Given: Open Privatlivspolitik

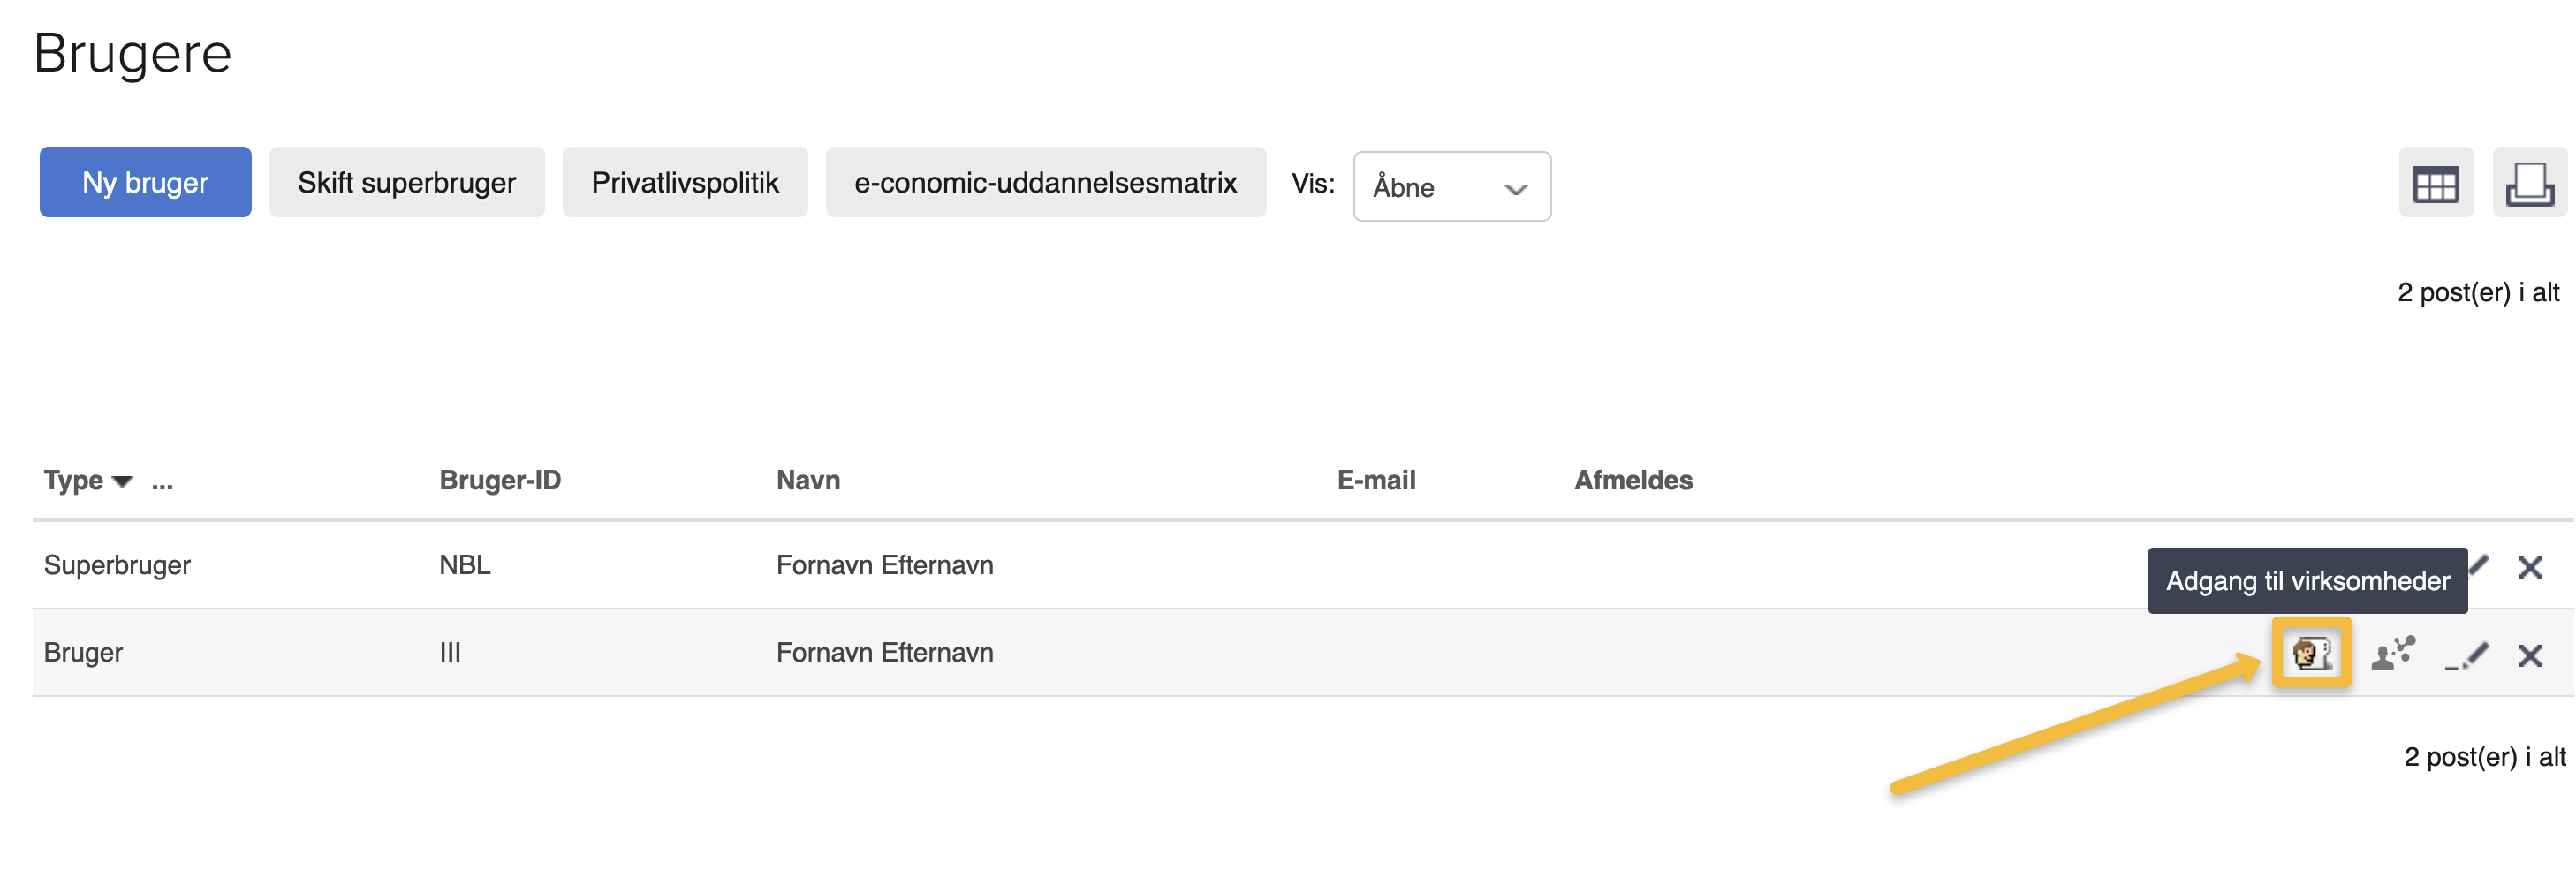Looking at the screenshot, I should click(x=685, y=183).
